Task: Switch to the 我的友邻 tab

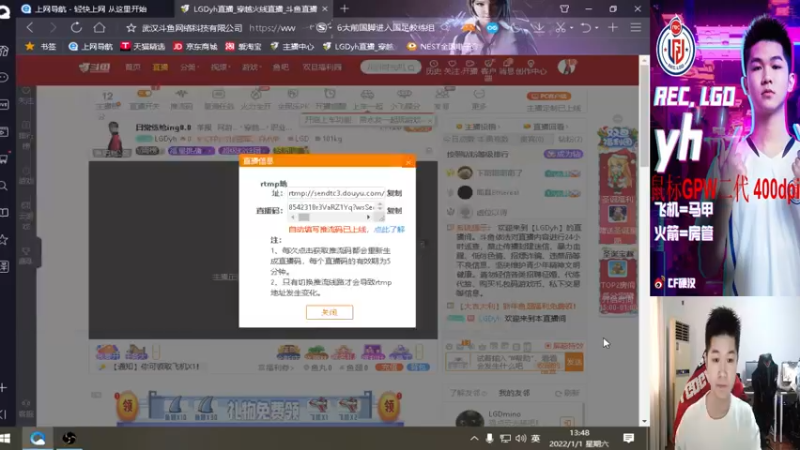Action: pos(514,393)
